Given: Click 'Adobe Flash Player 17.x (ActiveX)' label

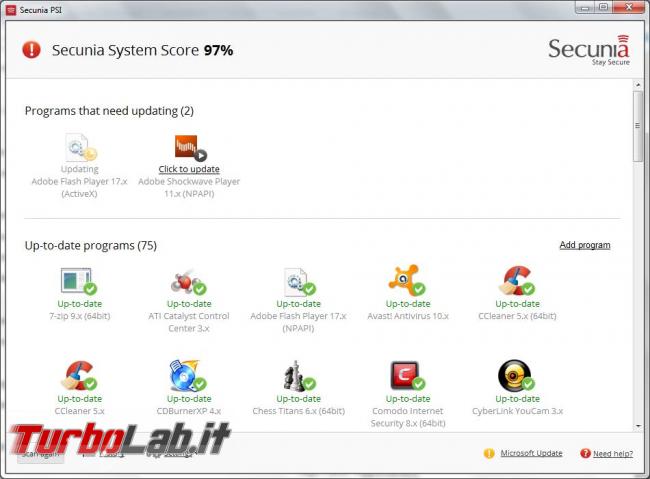Looking at the screenshot, I should tap(79, 187).
